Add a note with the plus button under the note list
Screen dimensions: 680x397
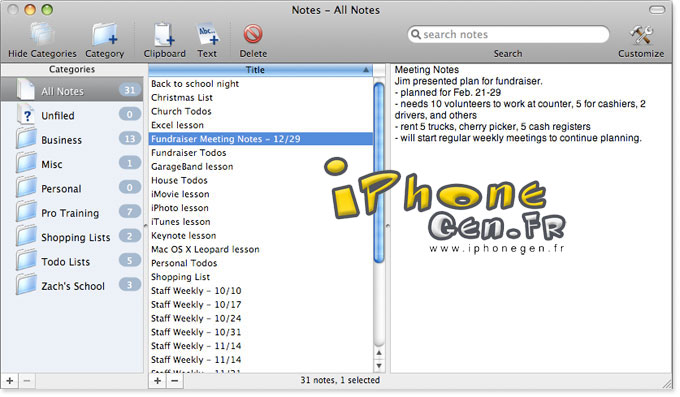(x=157, y=381)
